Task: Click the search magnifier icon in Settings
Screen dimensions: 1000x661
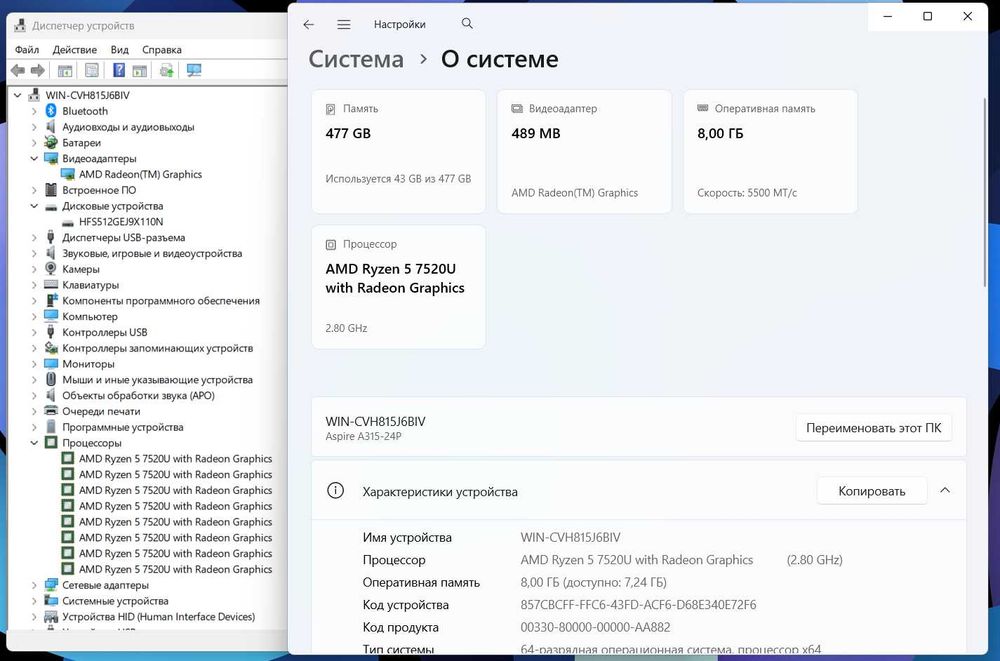Action: pos(467,24)
